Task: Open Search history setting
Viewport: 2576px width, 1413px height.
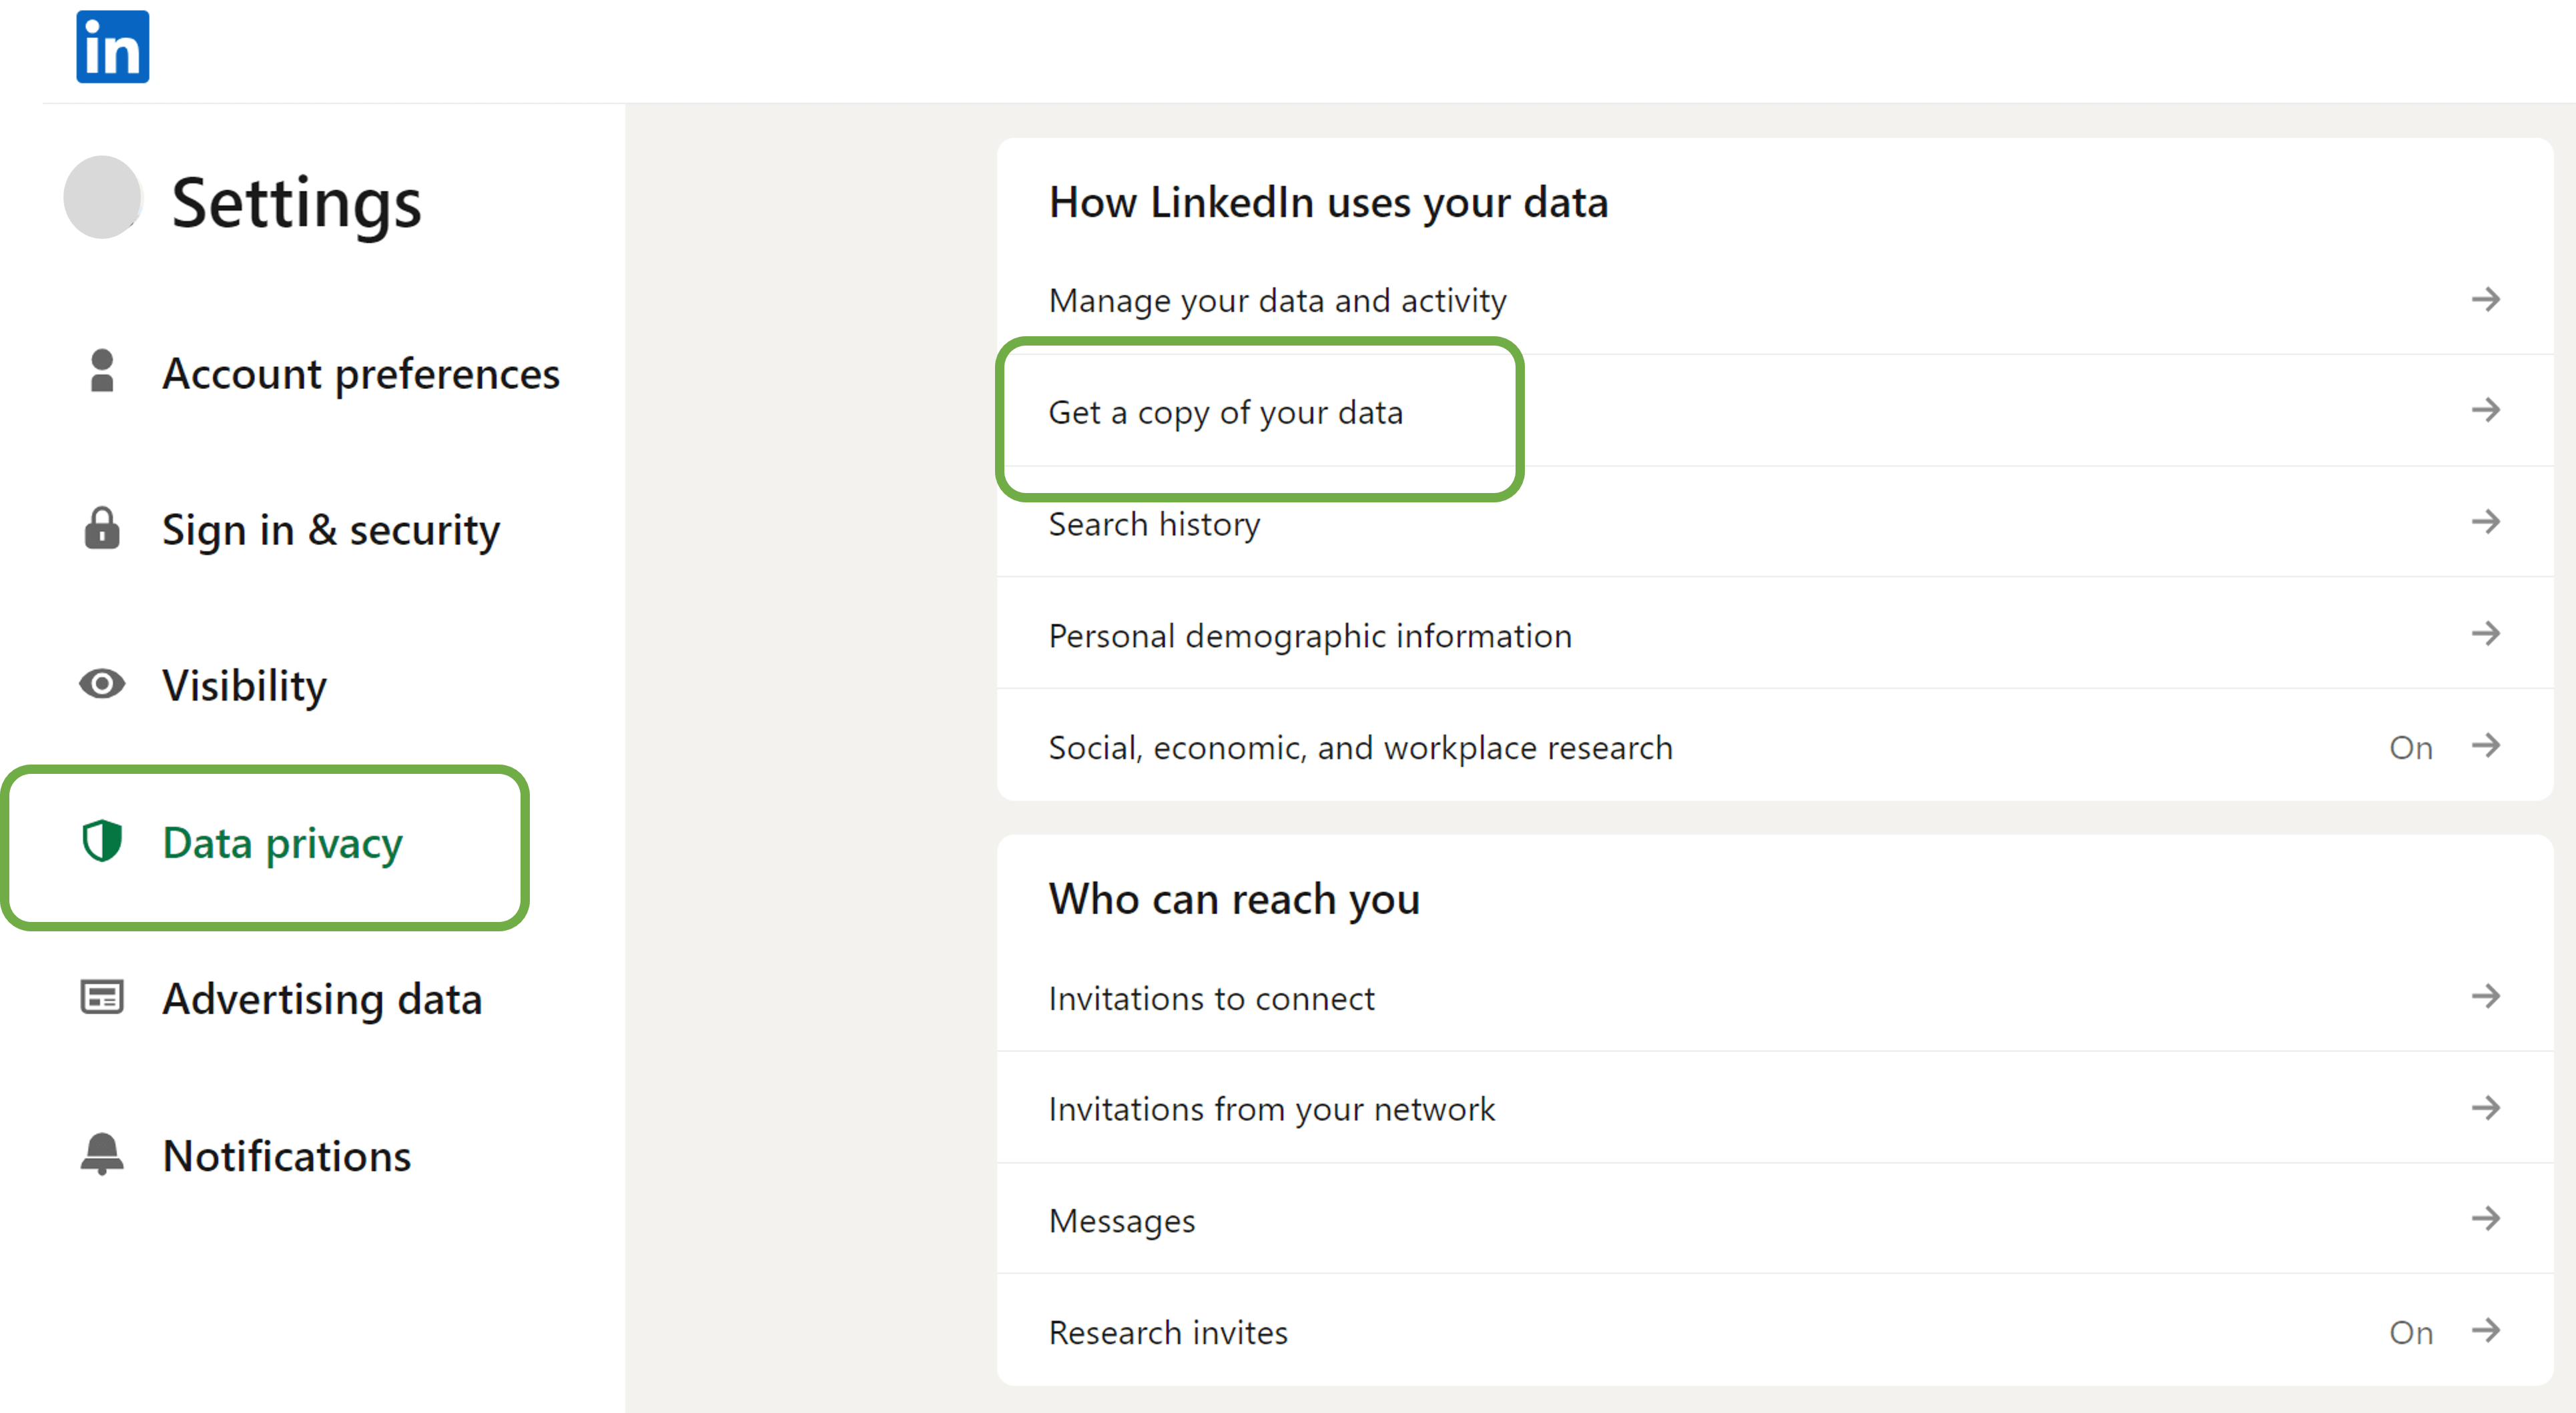Action: click(1775, 522)
